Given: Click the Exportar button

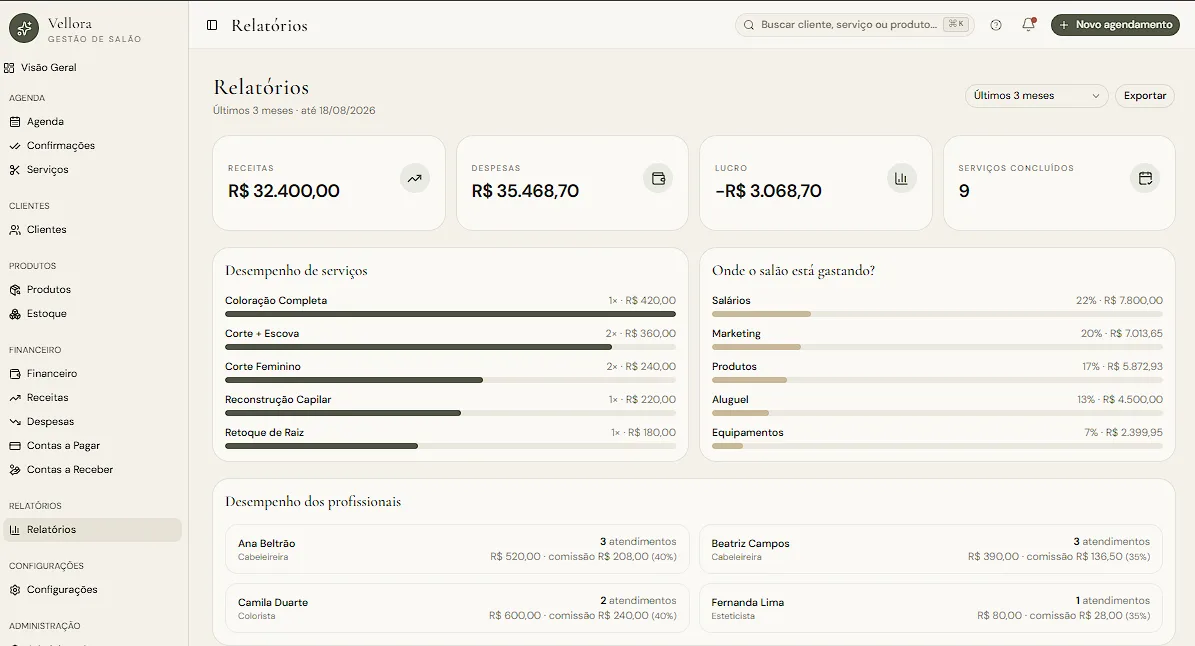Looking at the screenshot, I should point(1145,96).
